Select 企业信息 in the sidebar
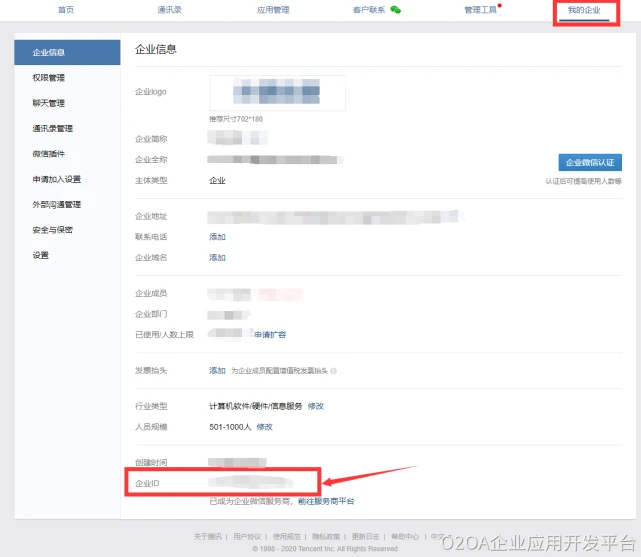The image size is (641, 557). pyautogui.click(x=67, y=52)
